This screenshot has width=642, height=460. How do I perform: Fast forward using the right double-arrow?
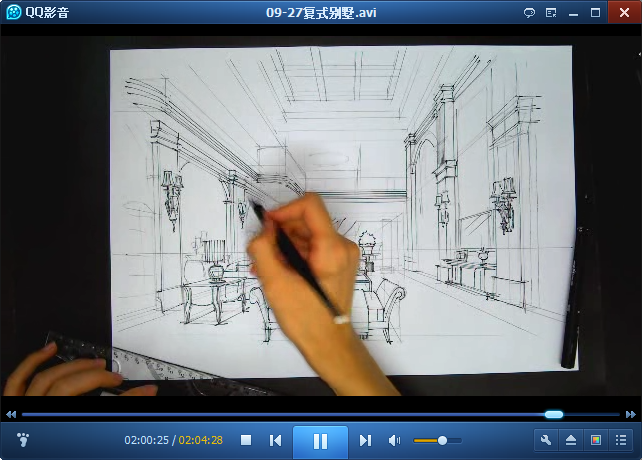pyautogui.click(x=630, y=414)
